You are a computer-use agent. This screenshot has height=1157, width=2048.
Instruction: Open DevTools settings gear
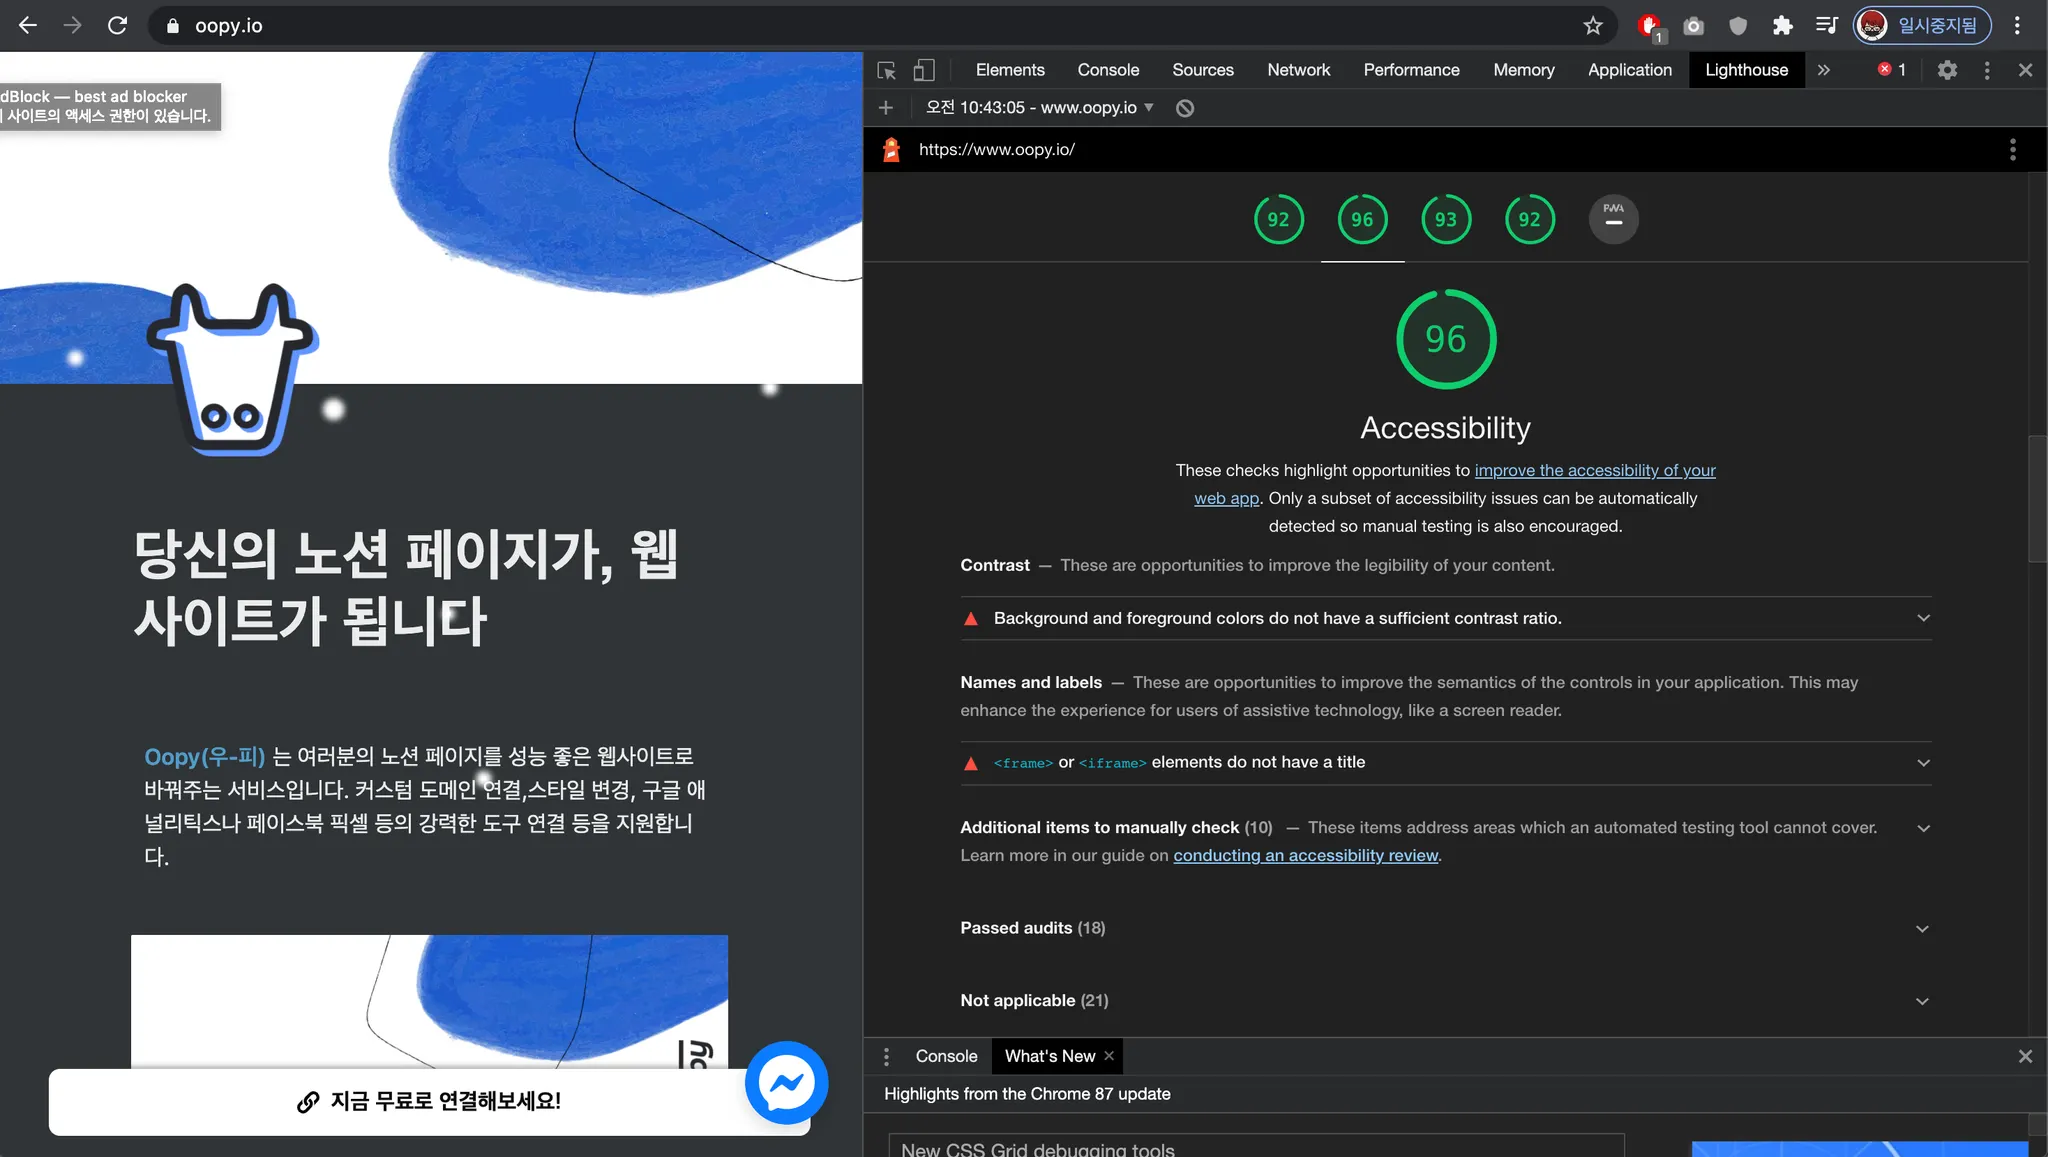click(1946, 70)
